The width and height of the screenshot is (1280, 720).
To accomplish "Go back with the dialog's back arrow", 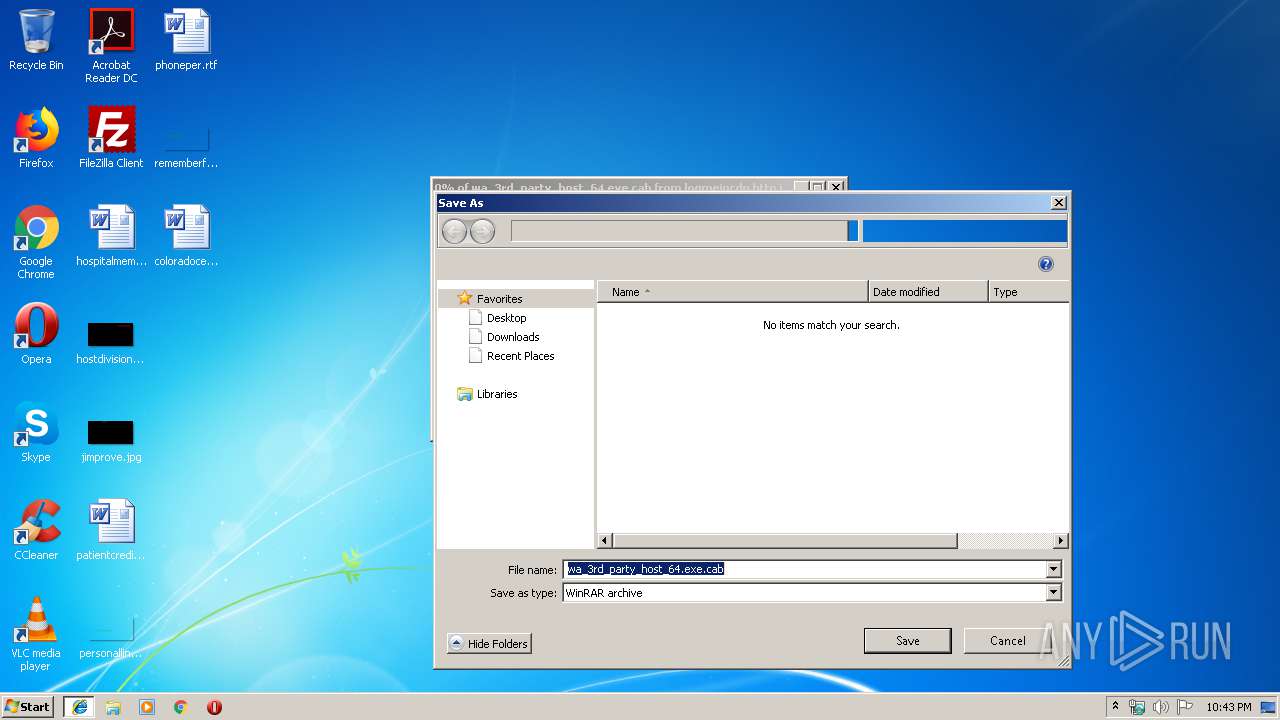I will (x=454, y=232).
